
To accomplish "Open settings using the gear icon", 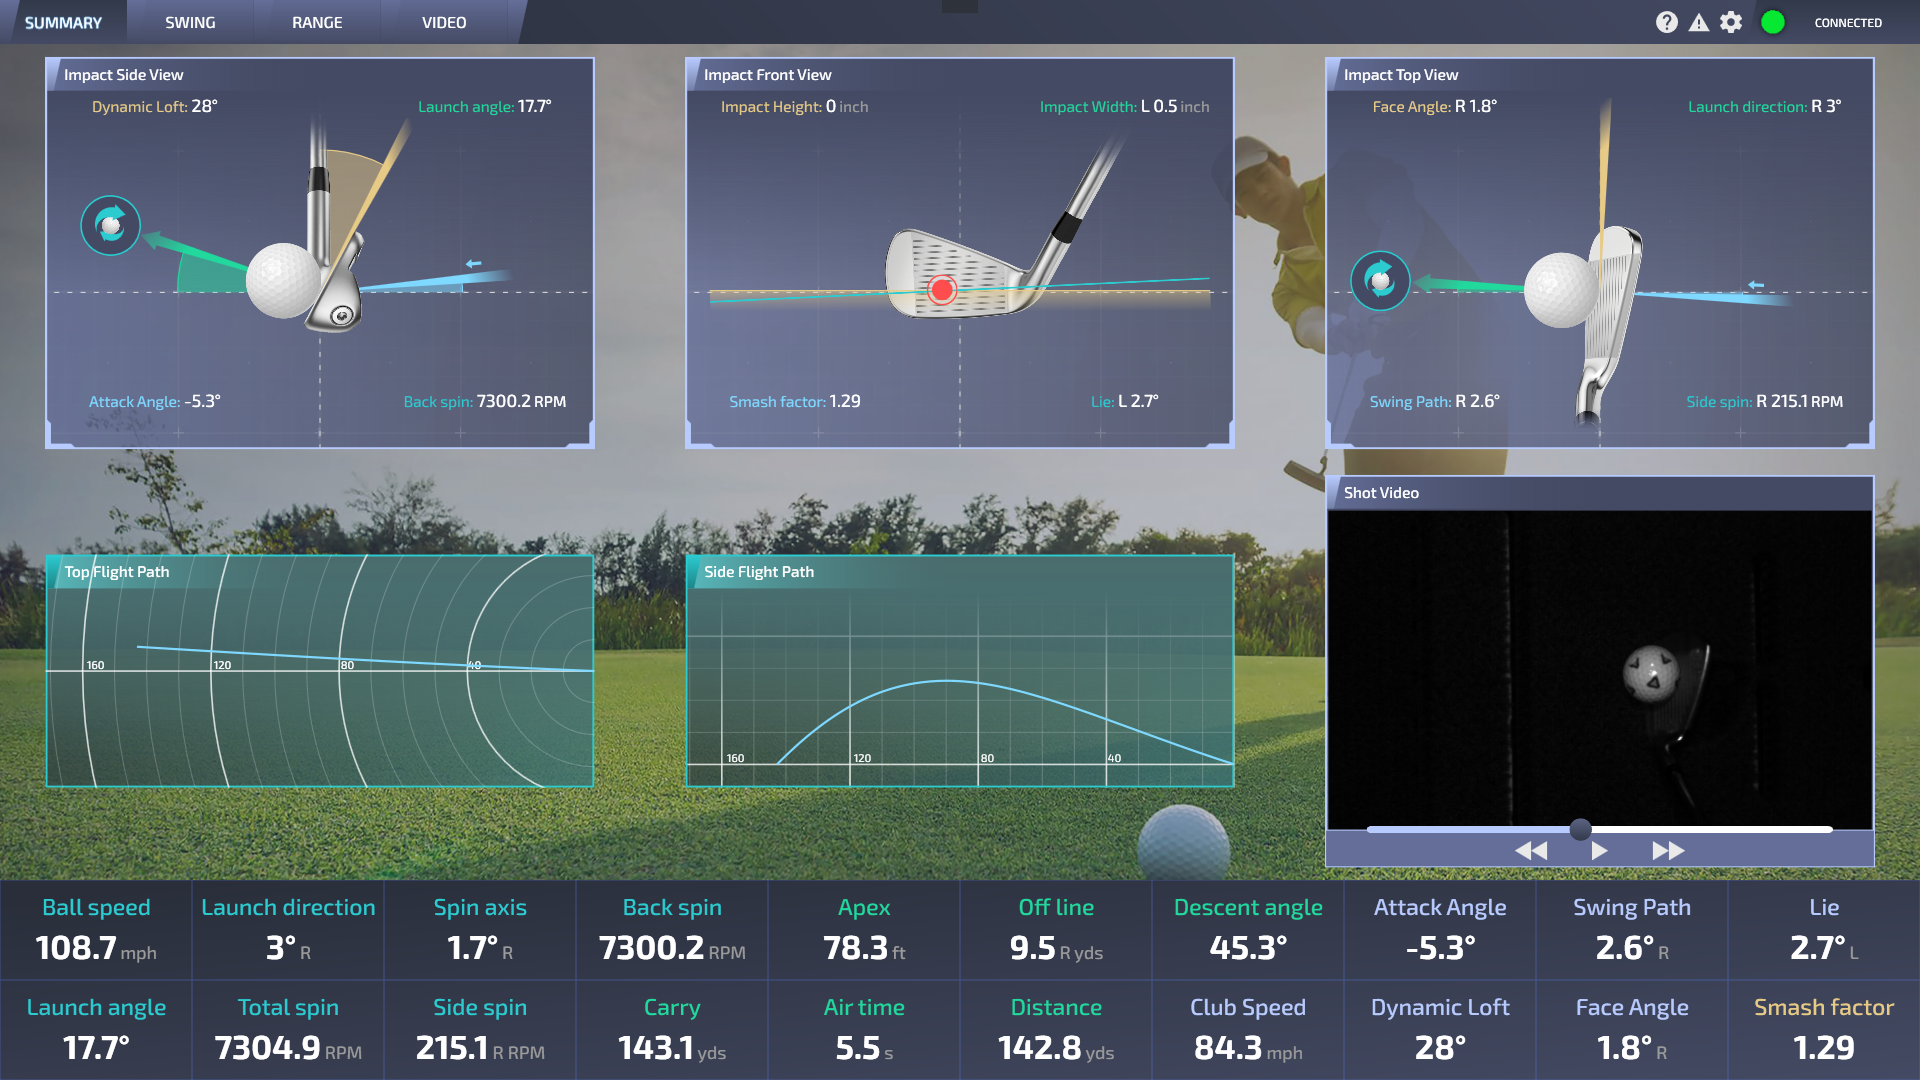I will point(1731,21).
